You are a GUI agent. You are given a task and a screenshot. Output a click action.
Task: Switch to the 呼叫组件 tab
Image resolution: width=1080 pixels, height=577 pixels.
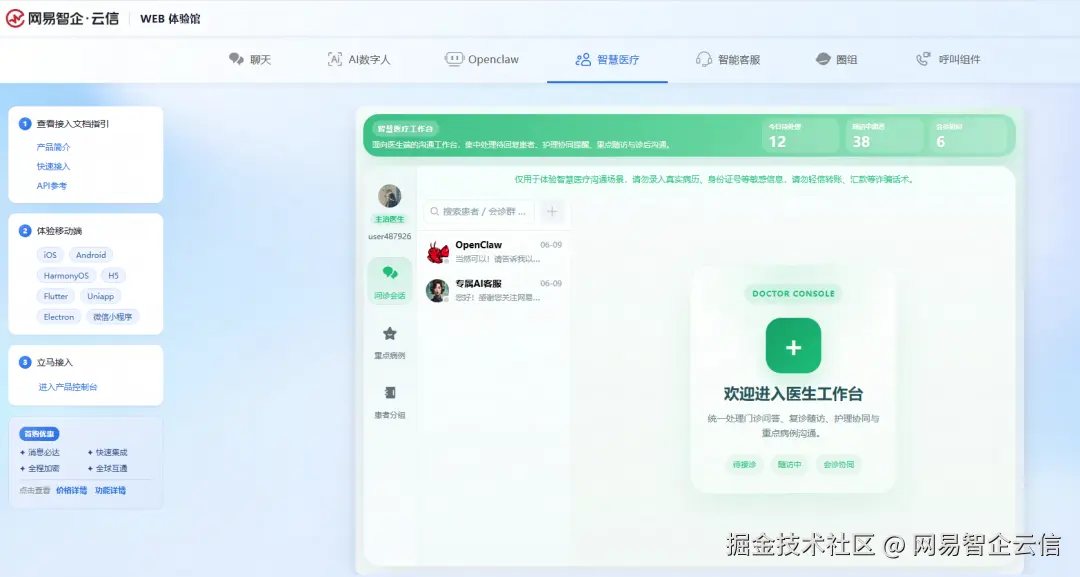coord(948,60)
